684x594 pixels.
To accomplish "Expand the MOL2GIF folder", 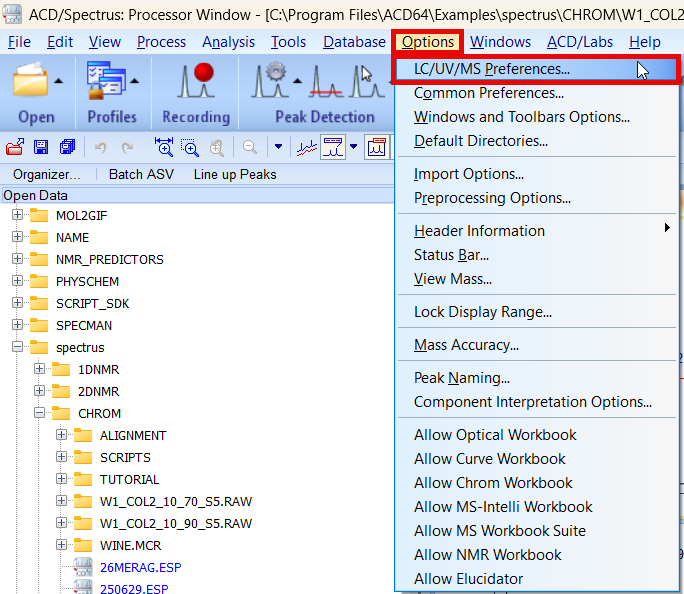I will coord(17,215).
